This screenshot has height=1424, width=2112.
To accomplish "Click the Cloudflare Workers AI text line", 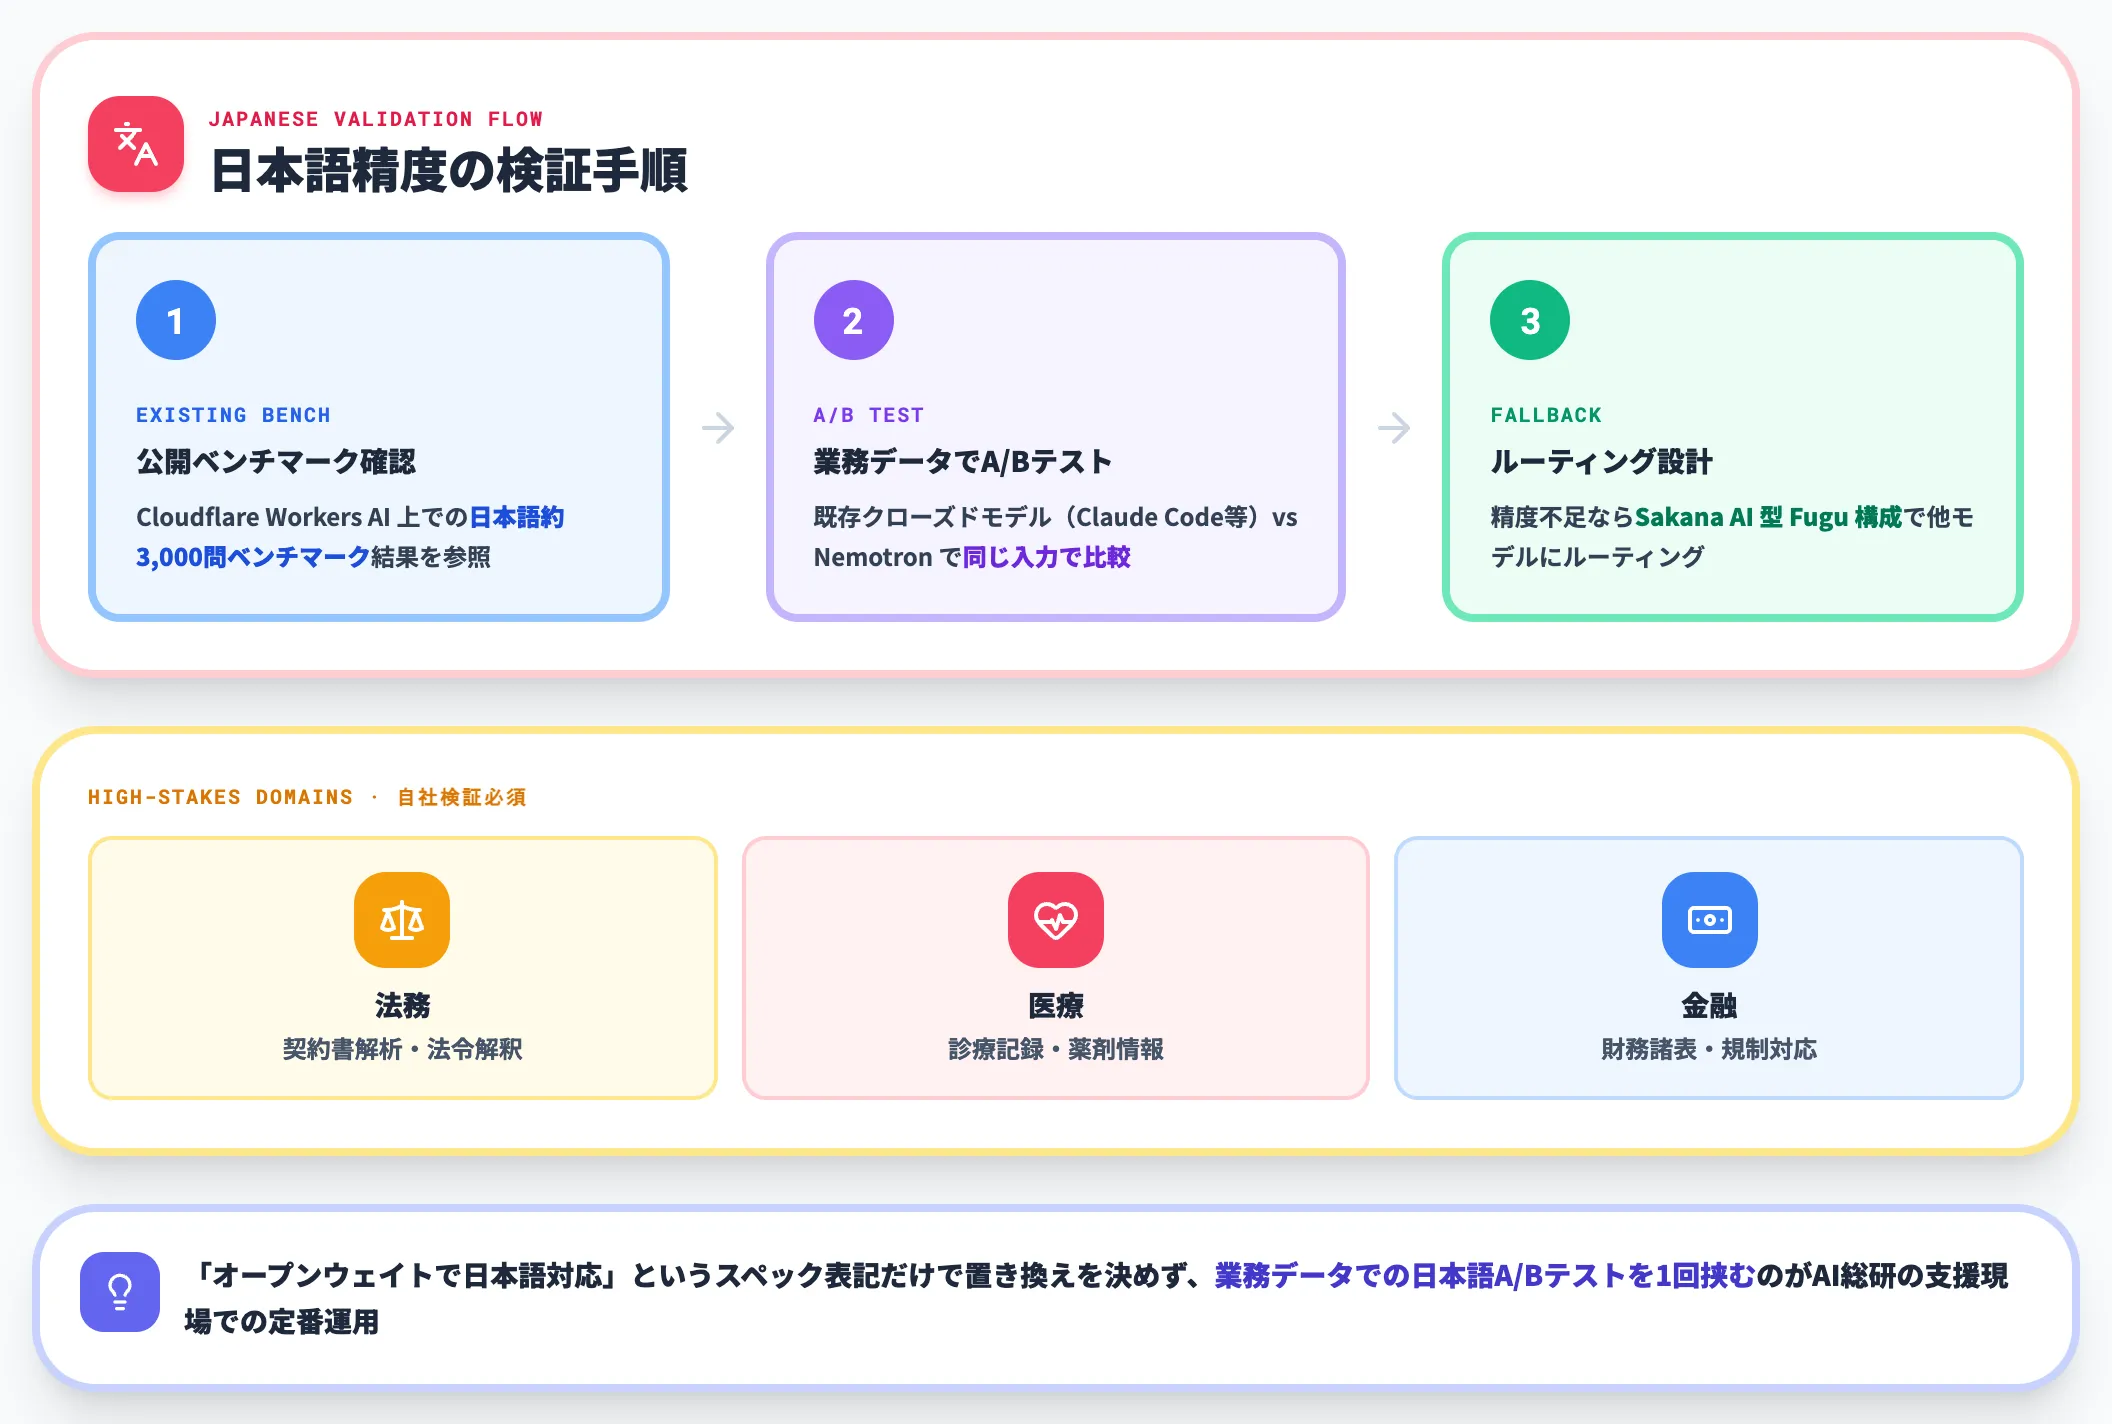I will (350, 517).
